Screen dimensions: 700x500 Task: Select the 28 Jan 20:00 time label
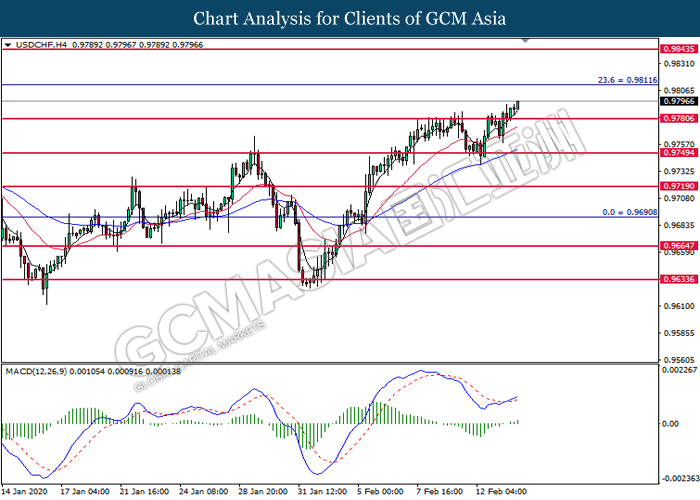tap(262, 492)
